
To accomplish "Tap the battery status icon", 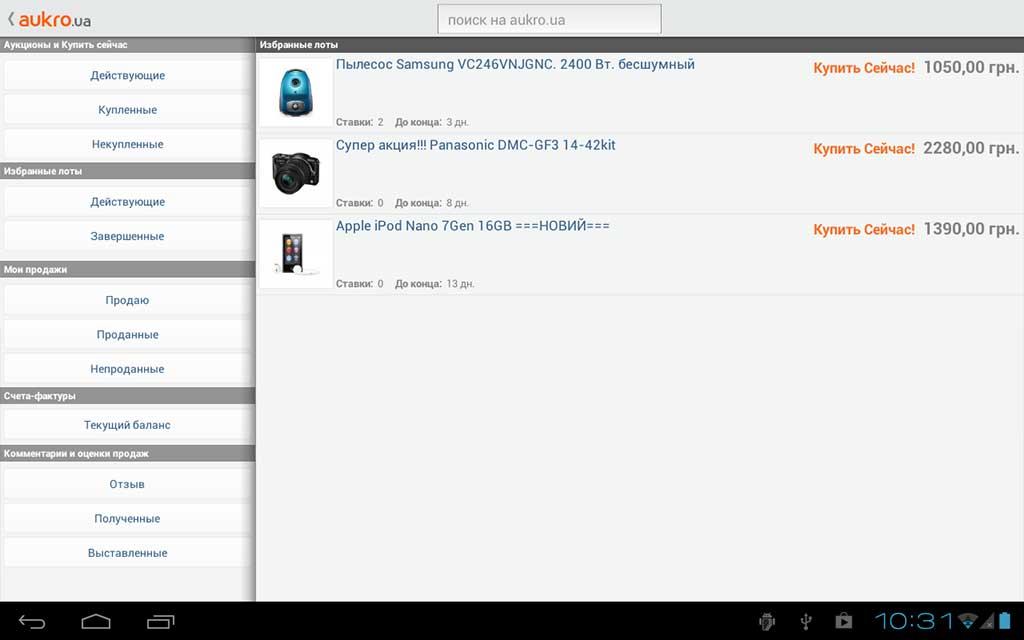I will point(1004,620).
